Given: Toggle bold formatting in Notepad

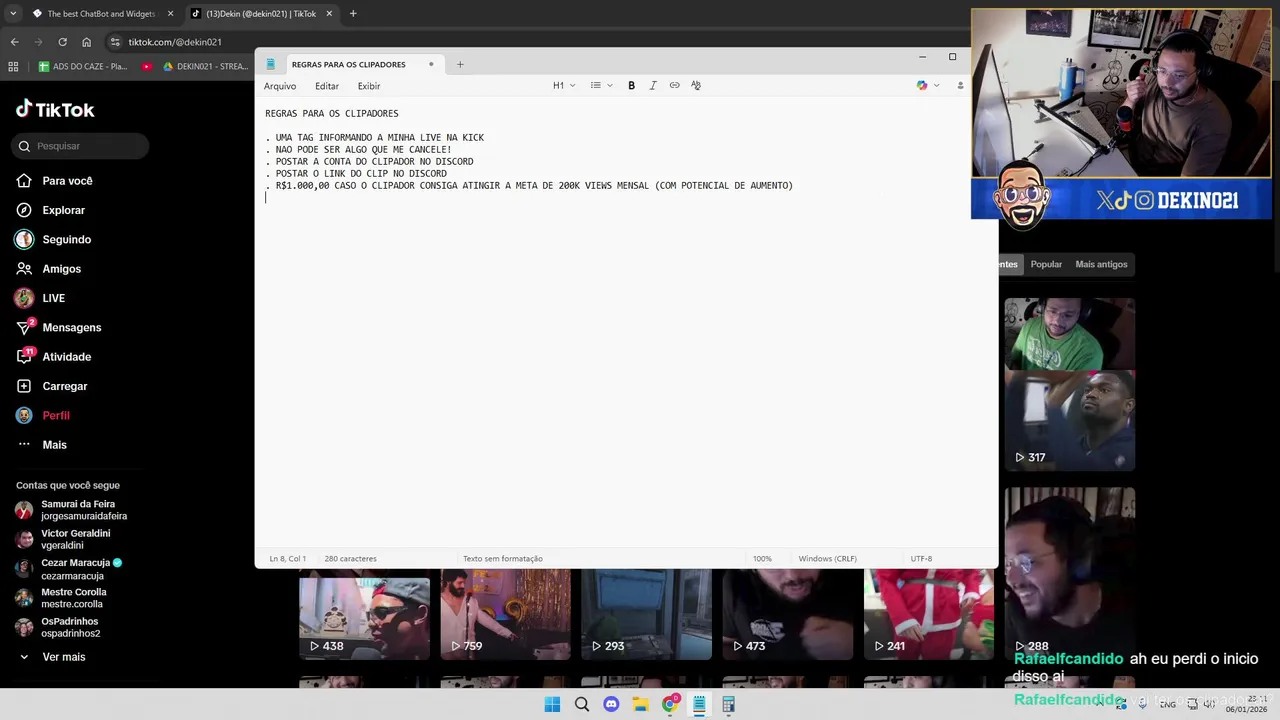Looking at the screenshot, I should 631,86.
